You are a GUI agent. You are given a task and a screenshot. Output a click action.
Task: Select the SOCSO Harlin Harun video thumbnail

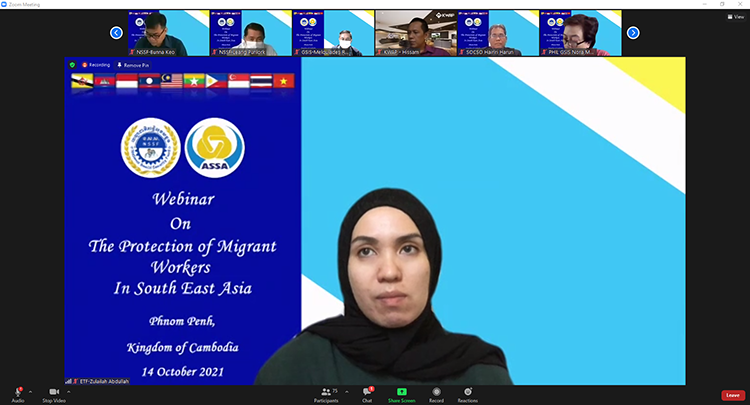(497, 32)
